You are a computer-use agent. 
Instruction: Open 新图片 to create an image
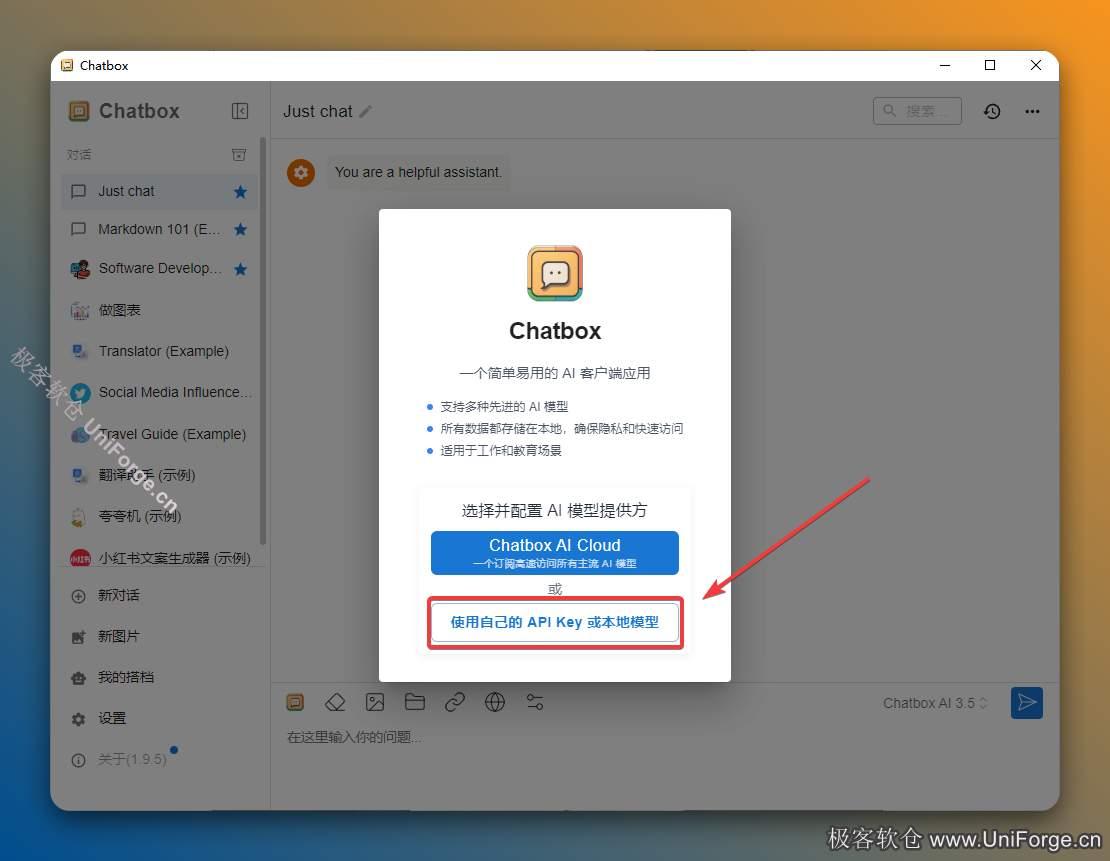point(160,637)
